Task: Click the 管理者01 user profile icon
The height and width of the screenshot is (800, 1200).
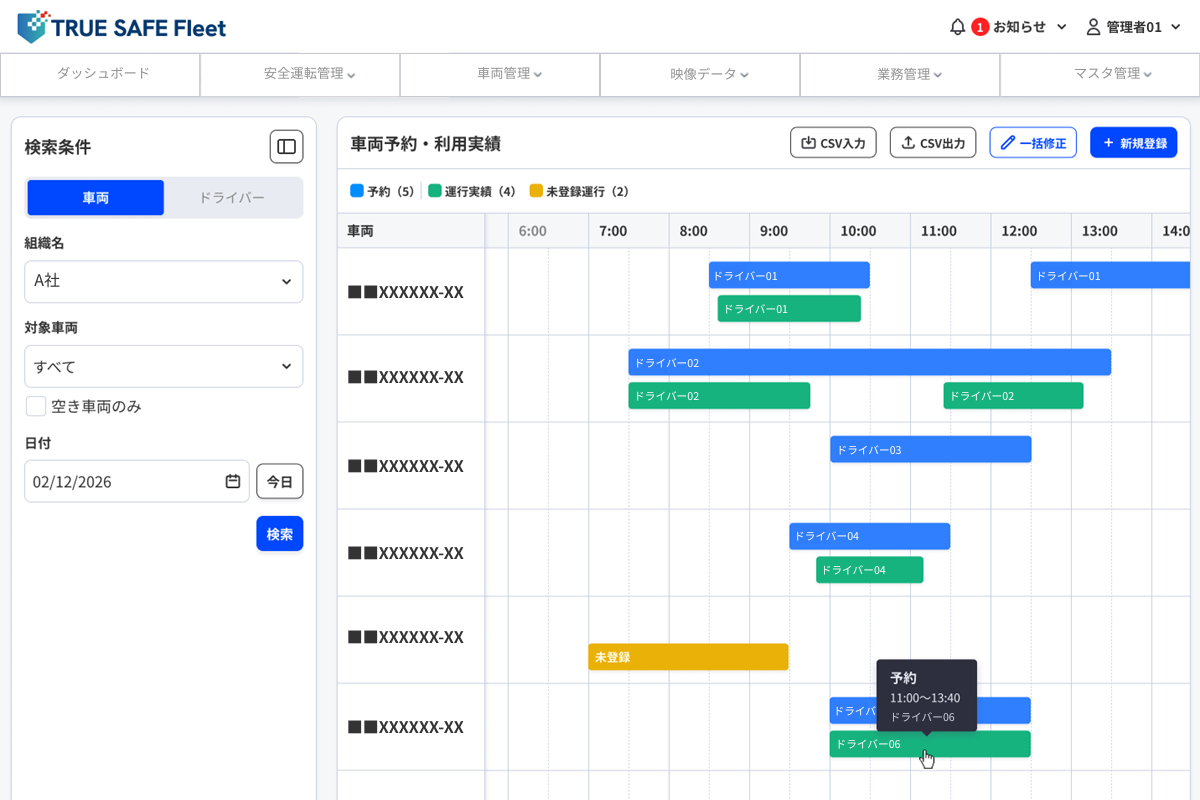Action: click(x=1093, y=27)
